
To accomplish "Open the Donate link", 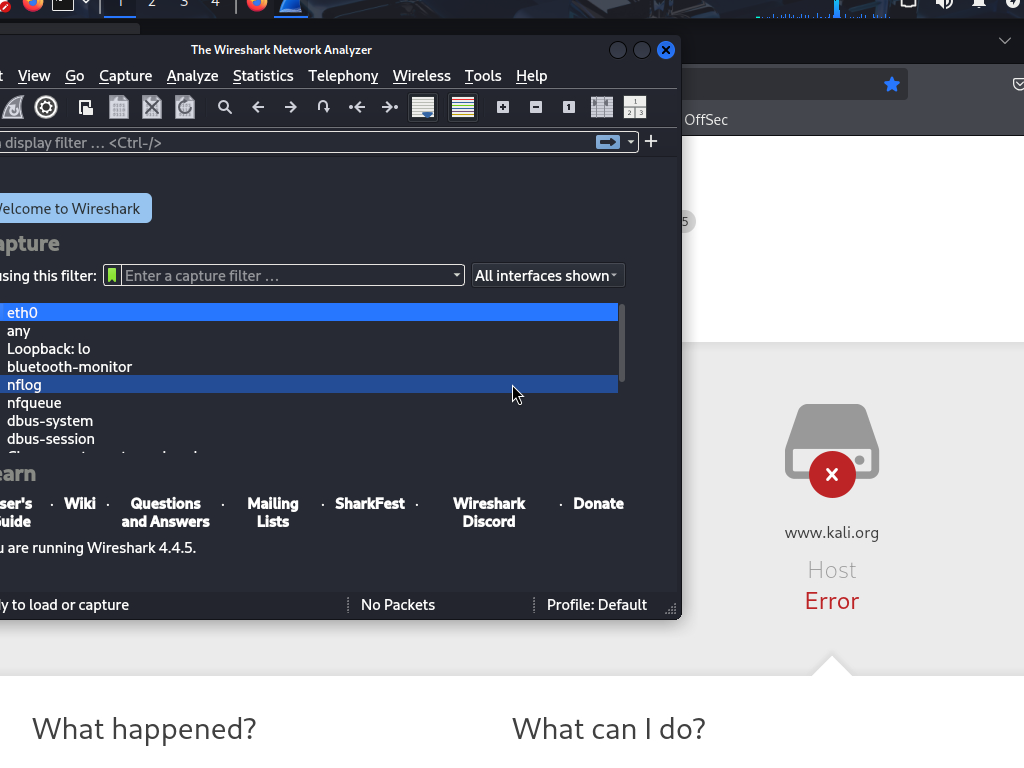I will click(598, 504).
